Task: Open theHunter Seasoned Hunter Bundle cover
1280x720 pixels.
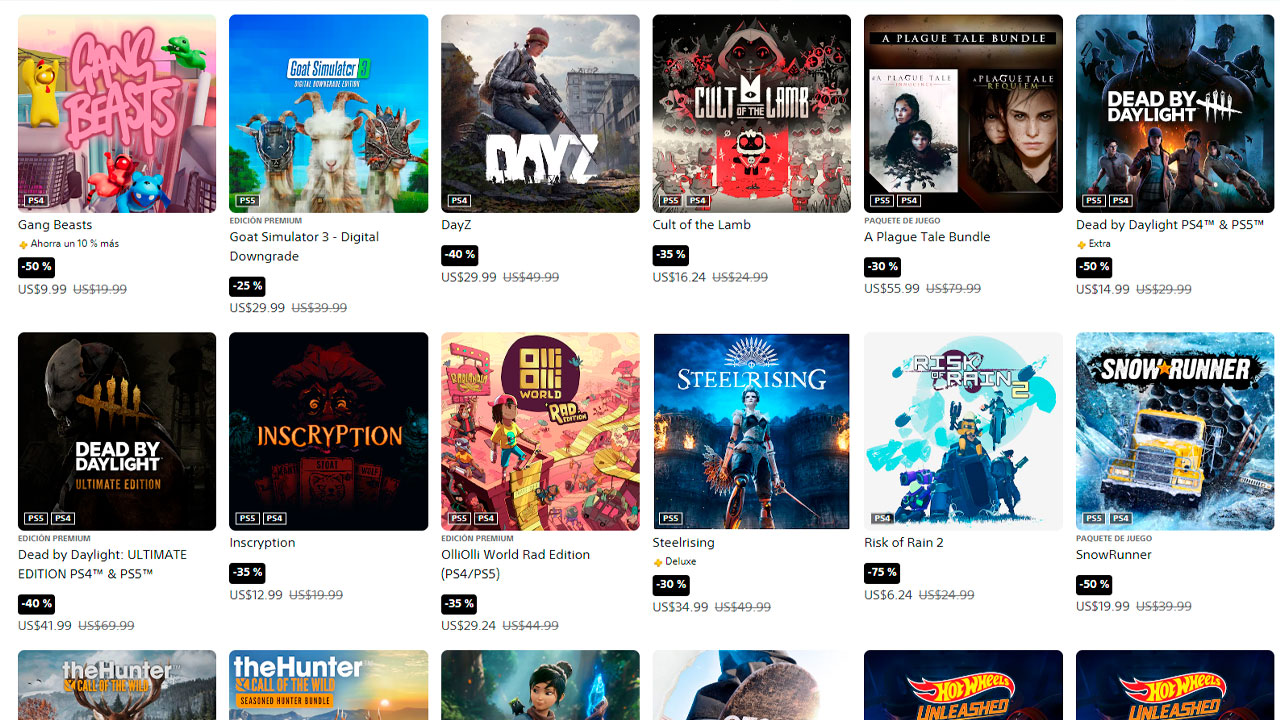Action: pos(328,685)
